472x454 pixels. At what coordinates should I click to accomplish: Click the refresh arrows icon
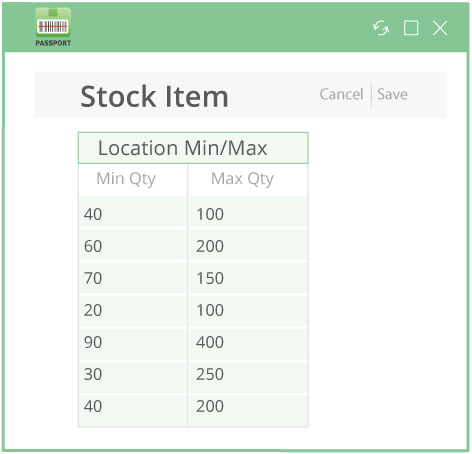coord(381,28)
